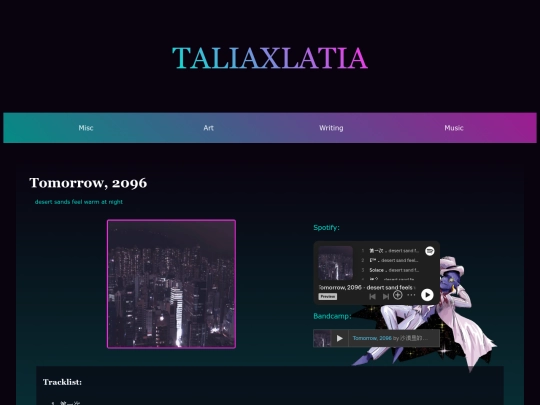Open the Art navigation menu item
This screenshot has width=540, height=405.
208,128
